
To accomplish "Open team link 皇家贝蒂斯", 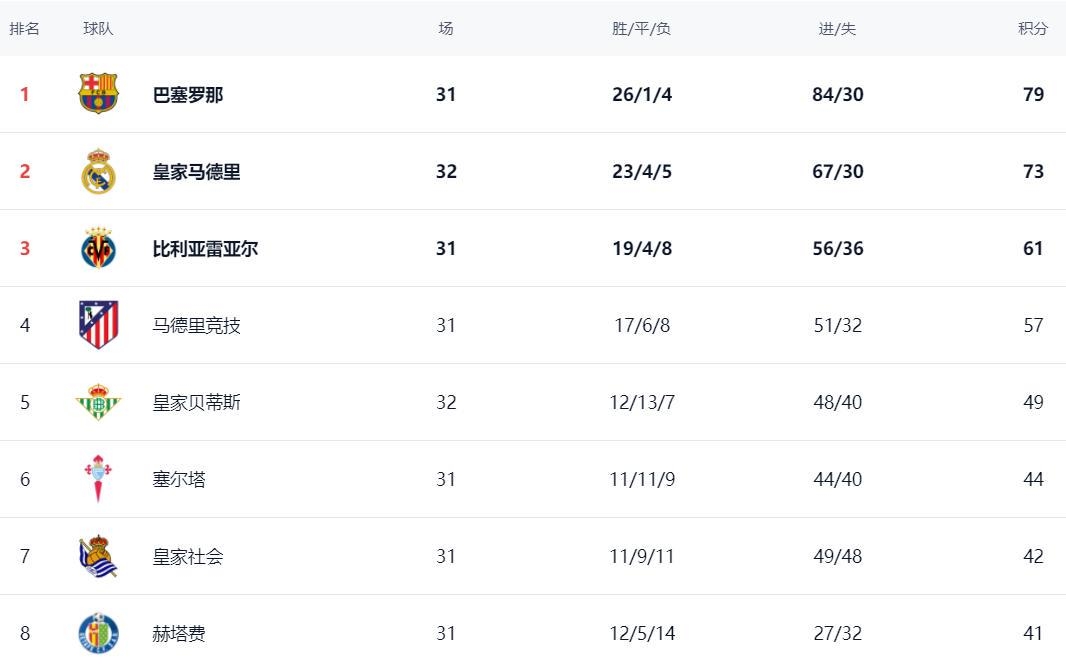I will coord(196,403).
